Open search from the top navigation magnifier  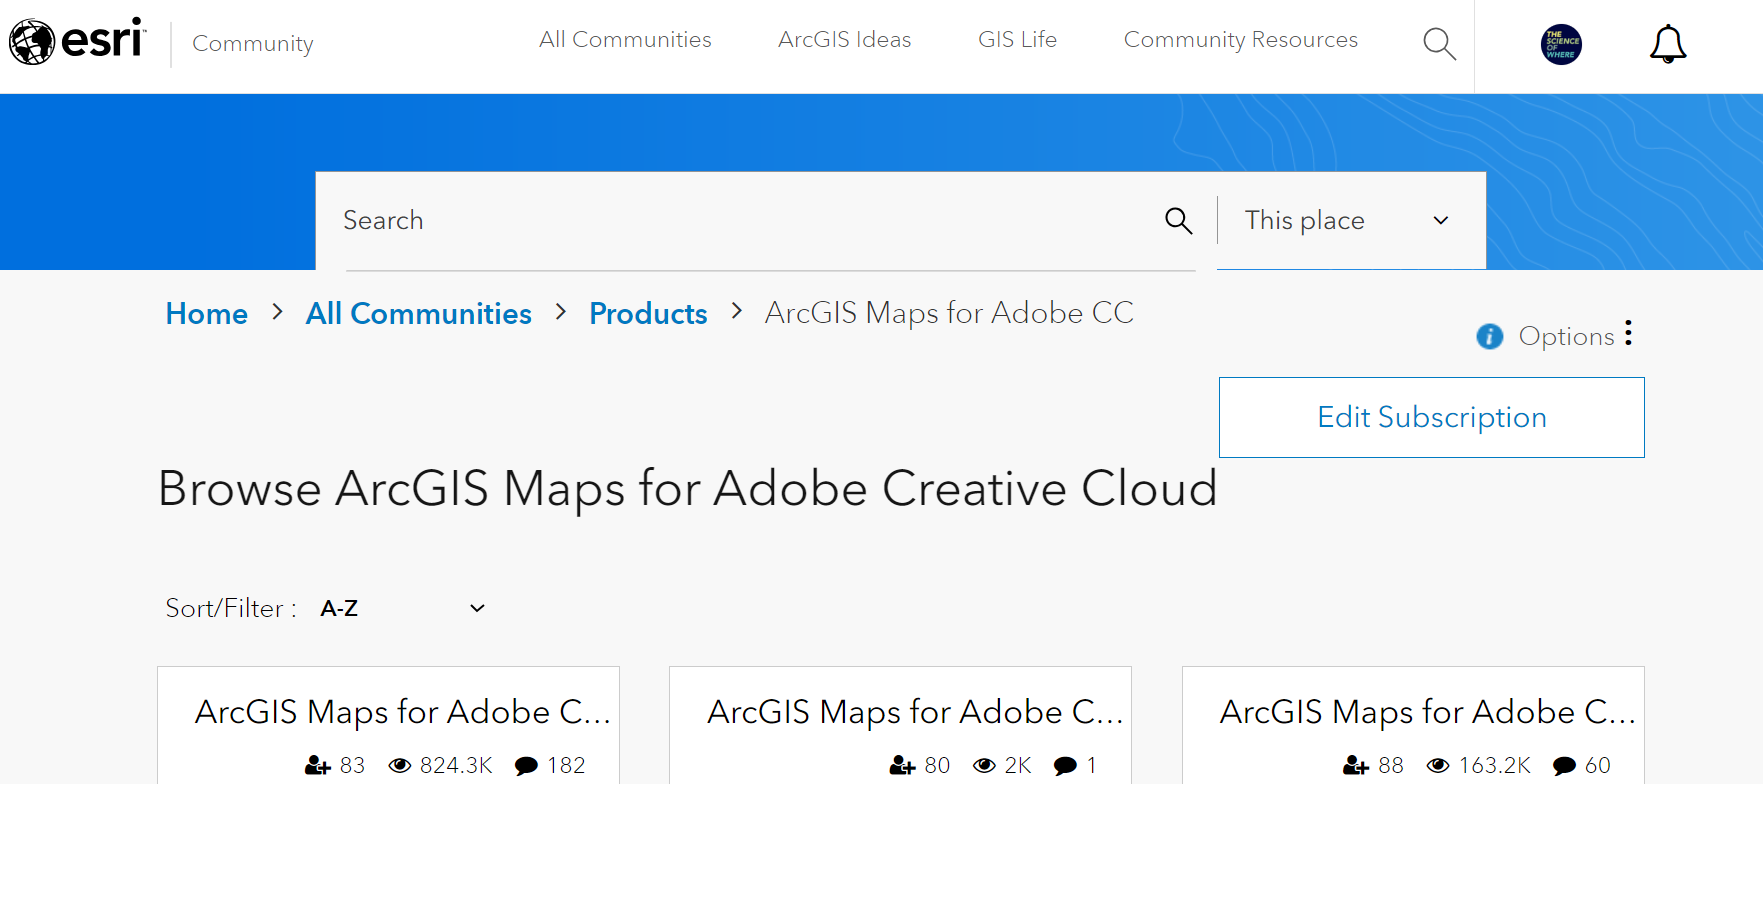coord(1439,43)
